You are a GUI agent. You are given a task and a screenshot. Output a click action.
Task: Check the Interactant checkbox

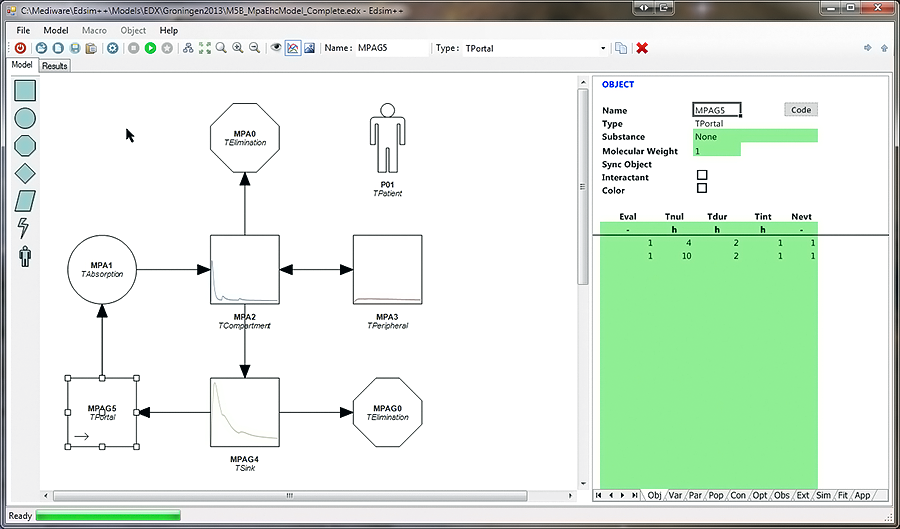702,176
